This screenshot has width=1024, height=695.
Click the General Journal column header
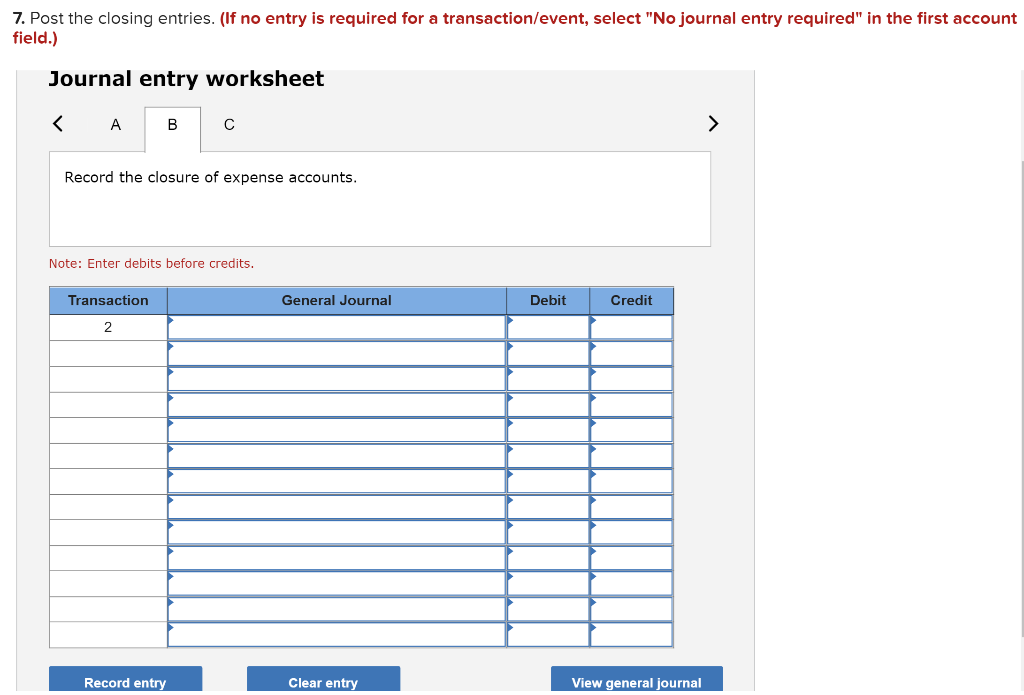[336, 300]
